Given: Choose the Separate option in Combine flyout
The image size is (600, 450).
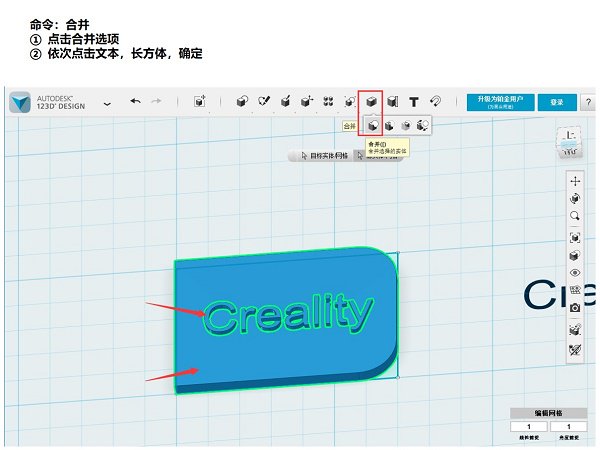Looking at the screenshot, I should tap(422, 126).
